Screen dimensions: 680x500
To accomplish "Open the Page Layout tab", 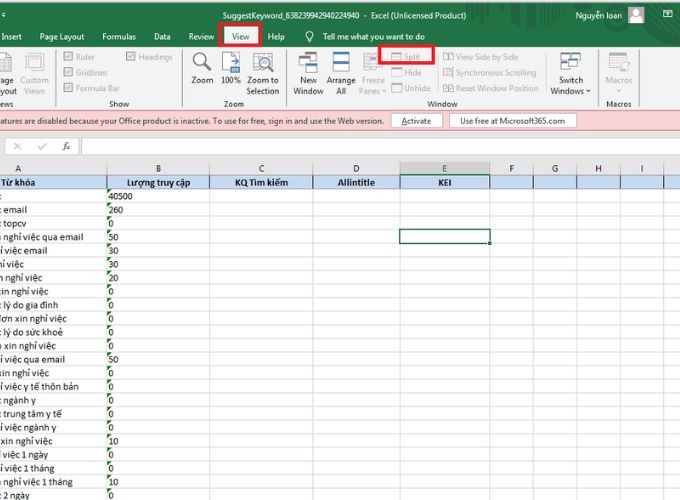I will coord(62,36).
